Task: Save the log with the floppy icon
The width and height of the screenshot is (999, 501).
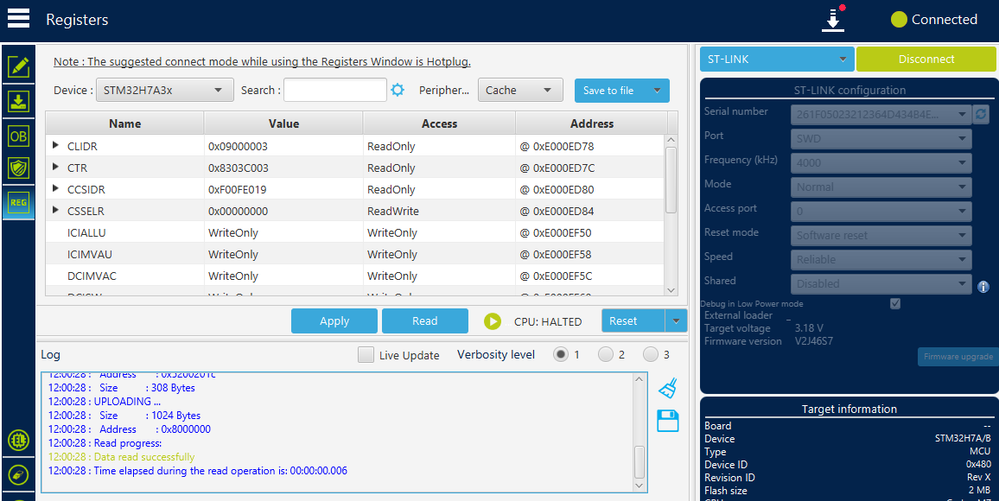Action: [668, 421]
